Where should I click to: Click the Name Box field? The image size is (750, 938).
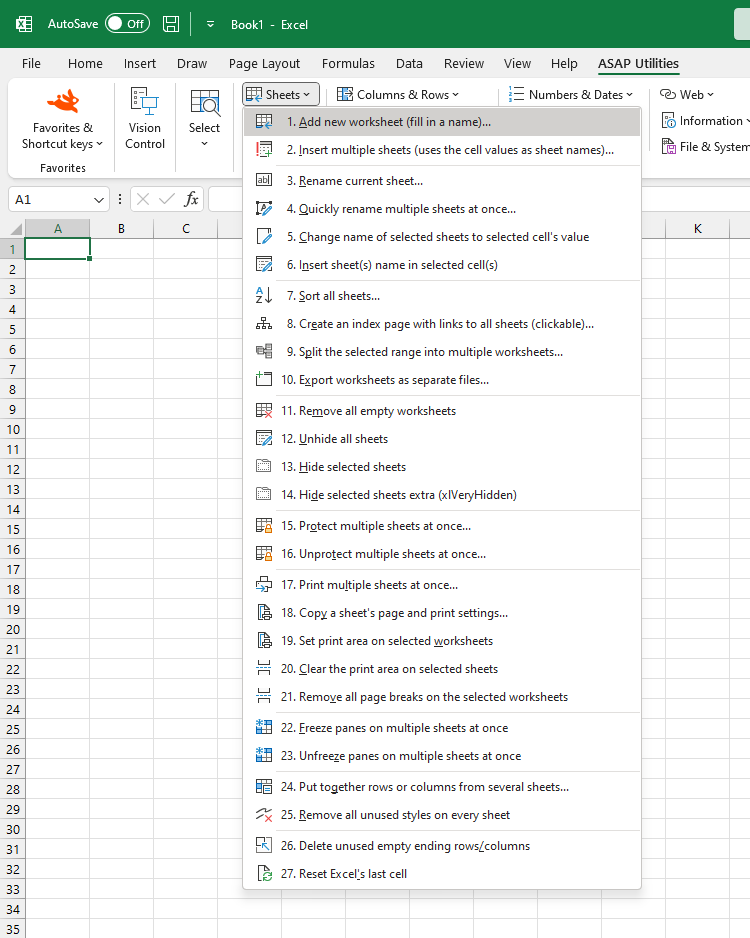click(x=51, y=200)
